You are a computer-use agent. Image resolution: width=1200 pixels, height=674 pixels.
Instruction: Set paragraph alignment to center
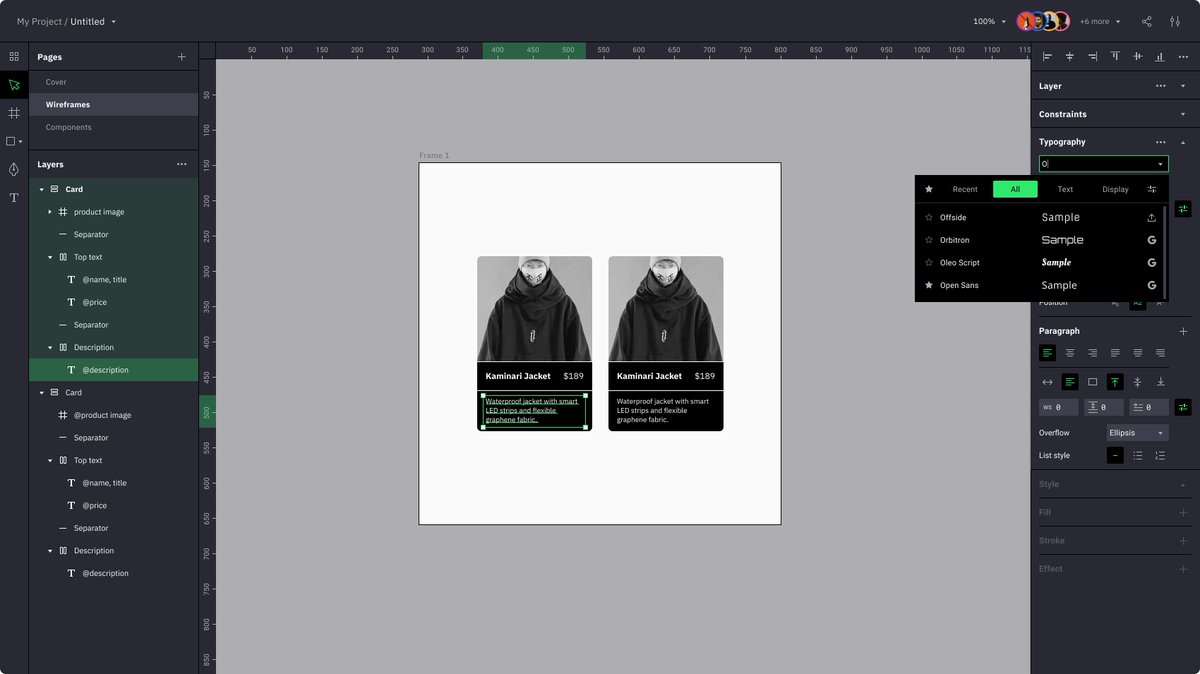click(1070, 353)
